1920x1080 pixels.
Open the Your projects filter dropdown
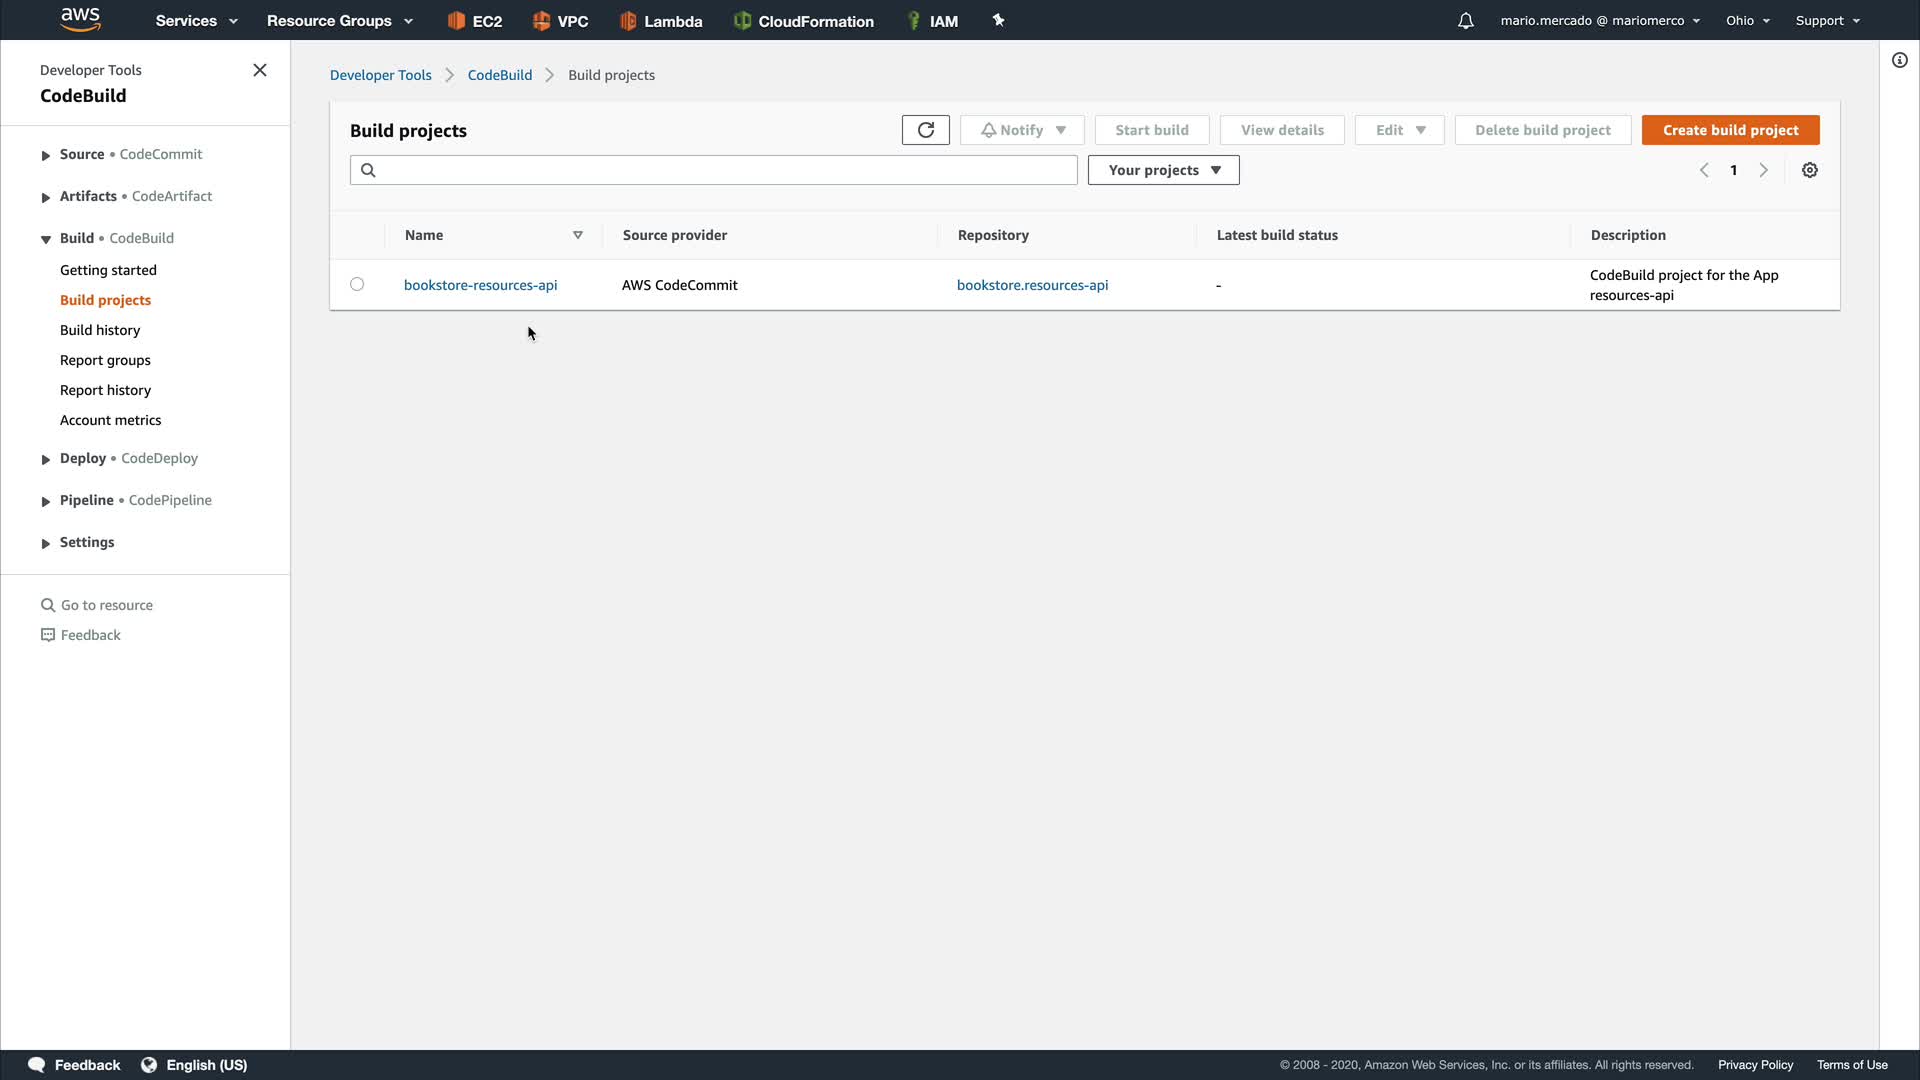point(1163,170)
